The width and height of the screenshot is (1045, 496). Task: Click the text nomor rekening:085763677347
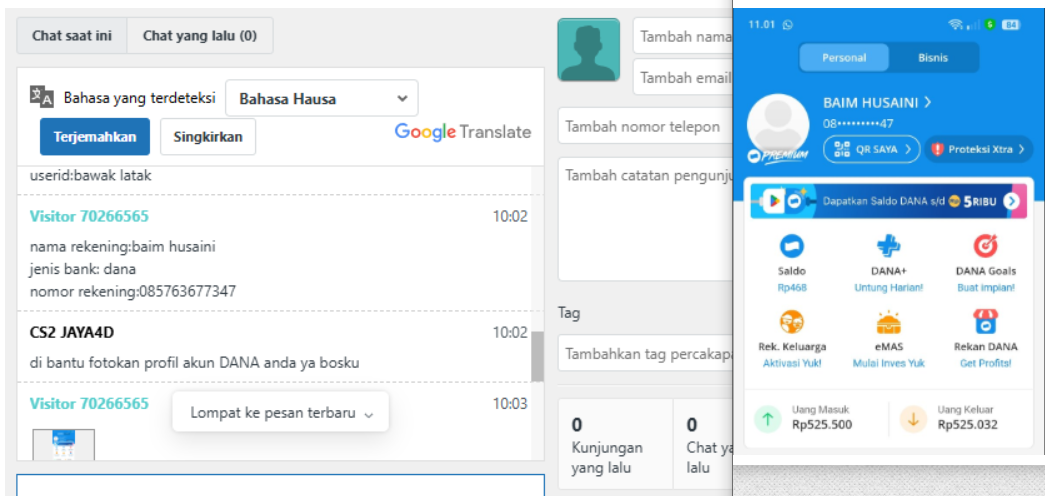pyautogui.click(x=133, y=291)
